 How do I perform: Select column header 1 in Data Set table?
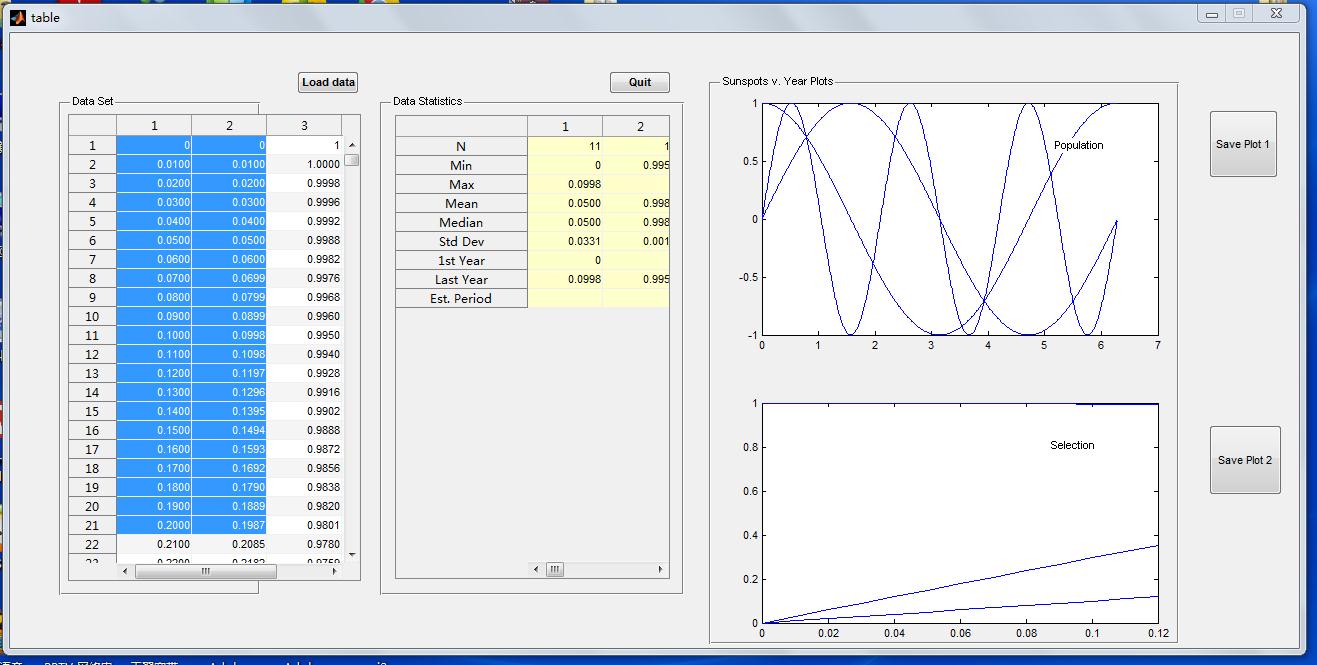click(154, 125)
